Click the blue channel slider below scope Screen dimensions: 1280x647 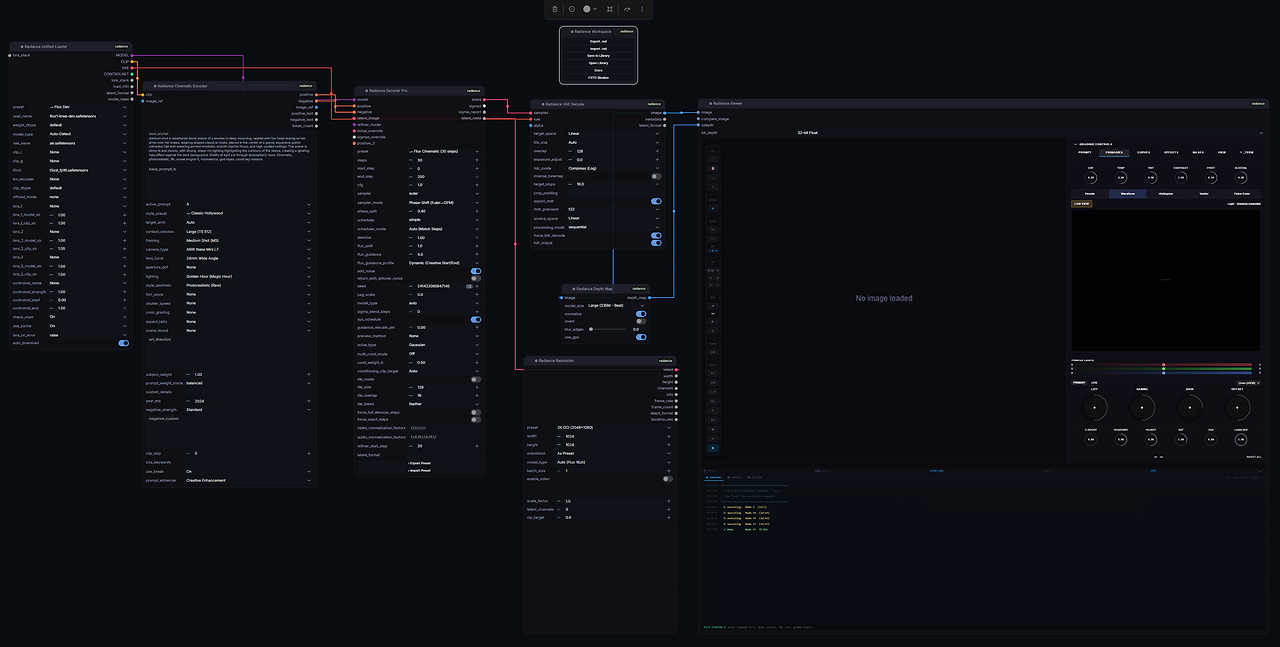coord(1165,372)
